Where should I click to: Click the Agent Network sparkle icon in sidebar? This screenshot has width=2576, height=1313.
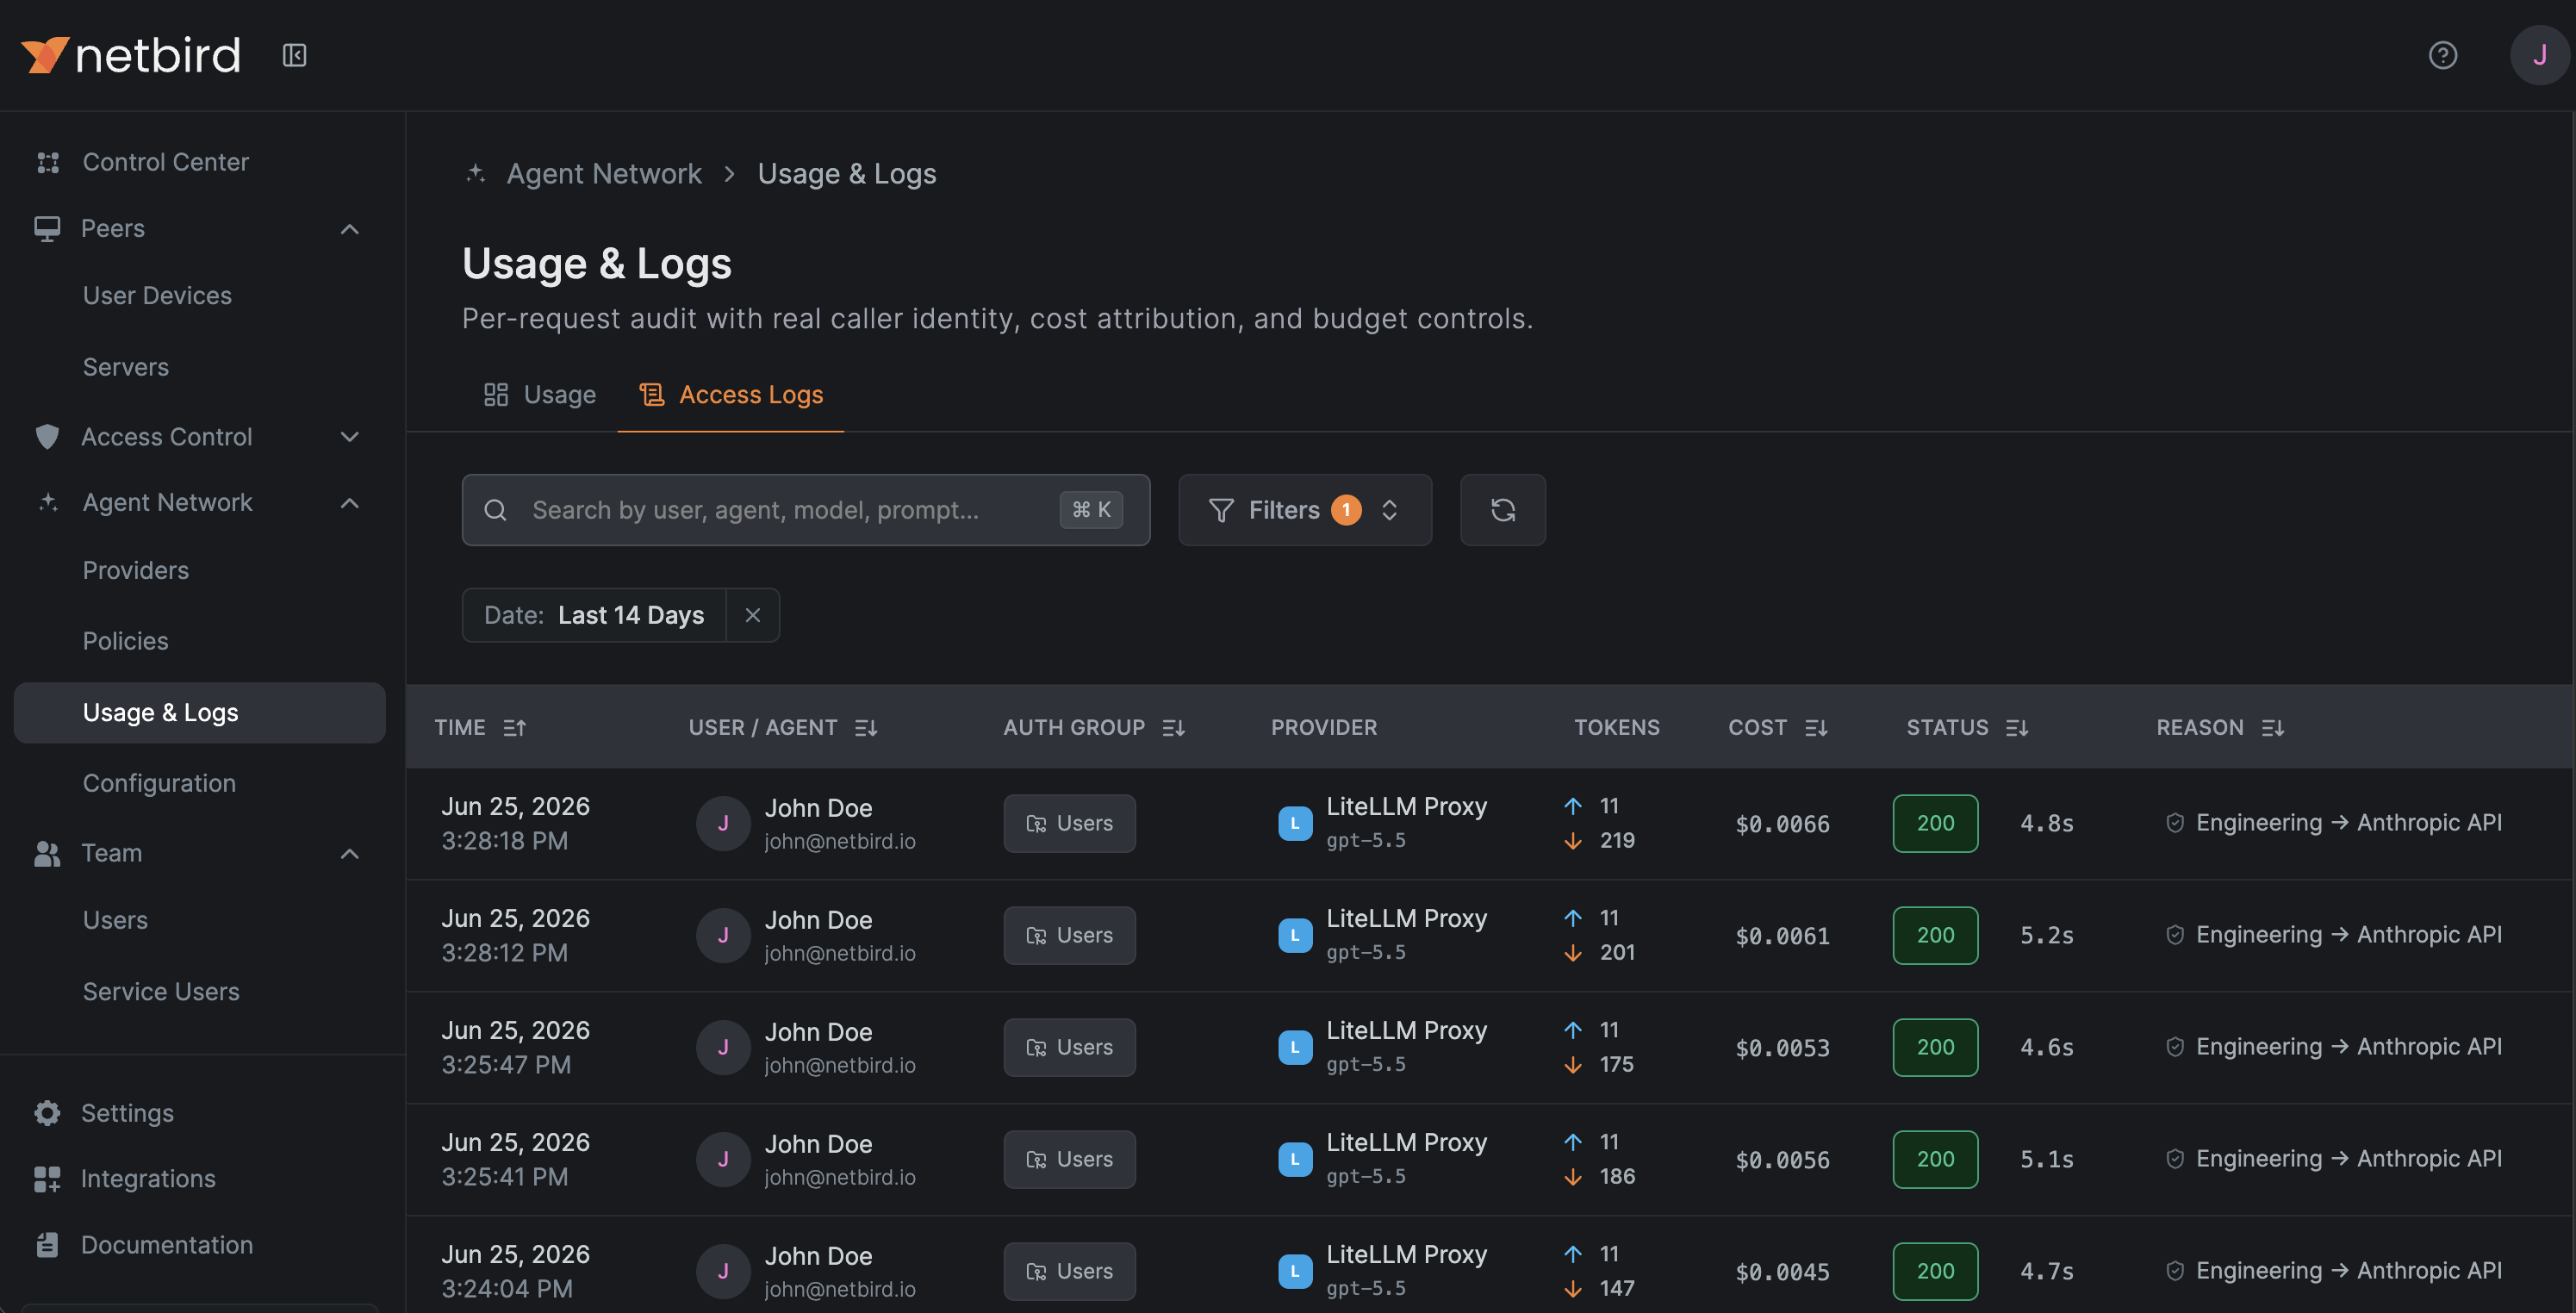coord(47,502)
